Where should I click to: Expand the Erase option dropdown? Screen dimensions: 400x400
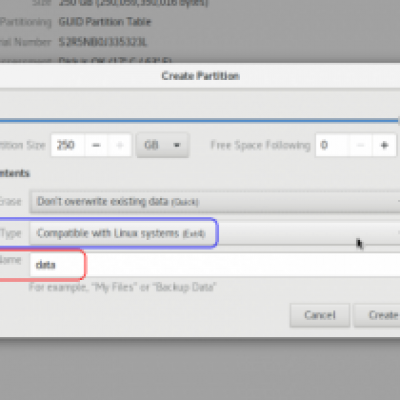pos(215,201)
